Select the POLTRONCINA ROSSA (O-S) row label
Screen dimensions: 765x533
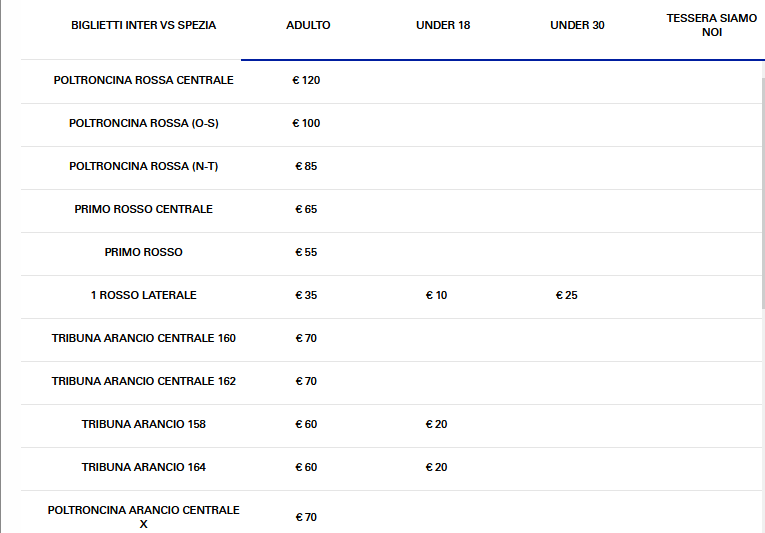(143, 123)
